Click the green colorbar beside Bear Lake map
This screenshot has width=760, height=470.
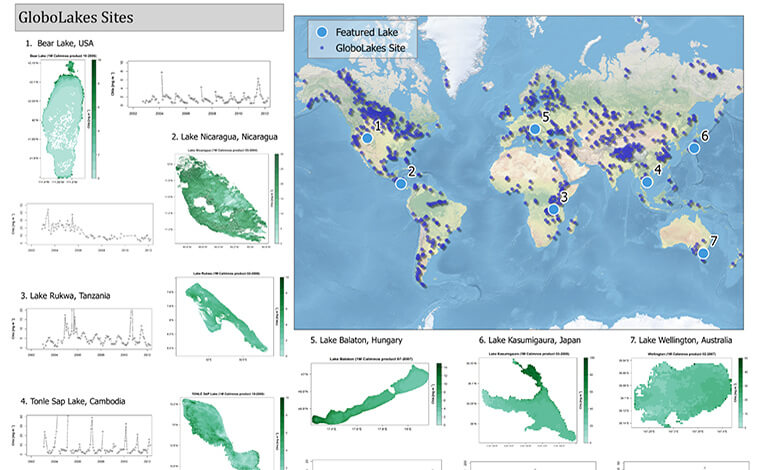pyautogui.click(x=95, y=122)
